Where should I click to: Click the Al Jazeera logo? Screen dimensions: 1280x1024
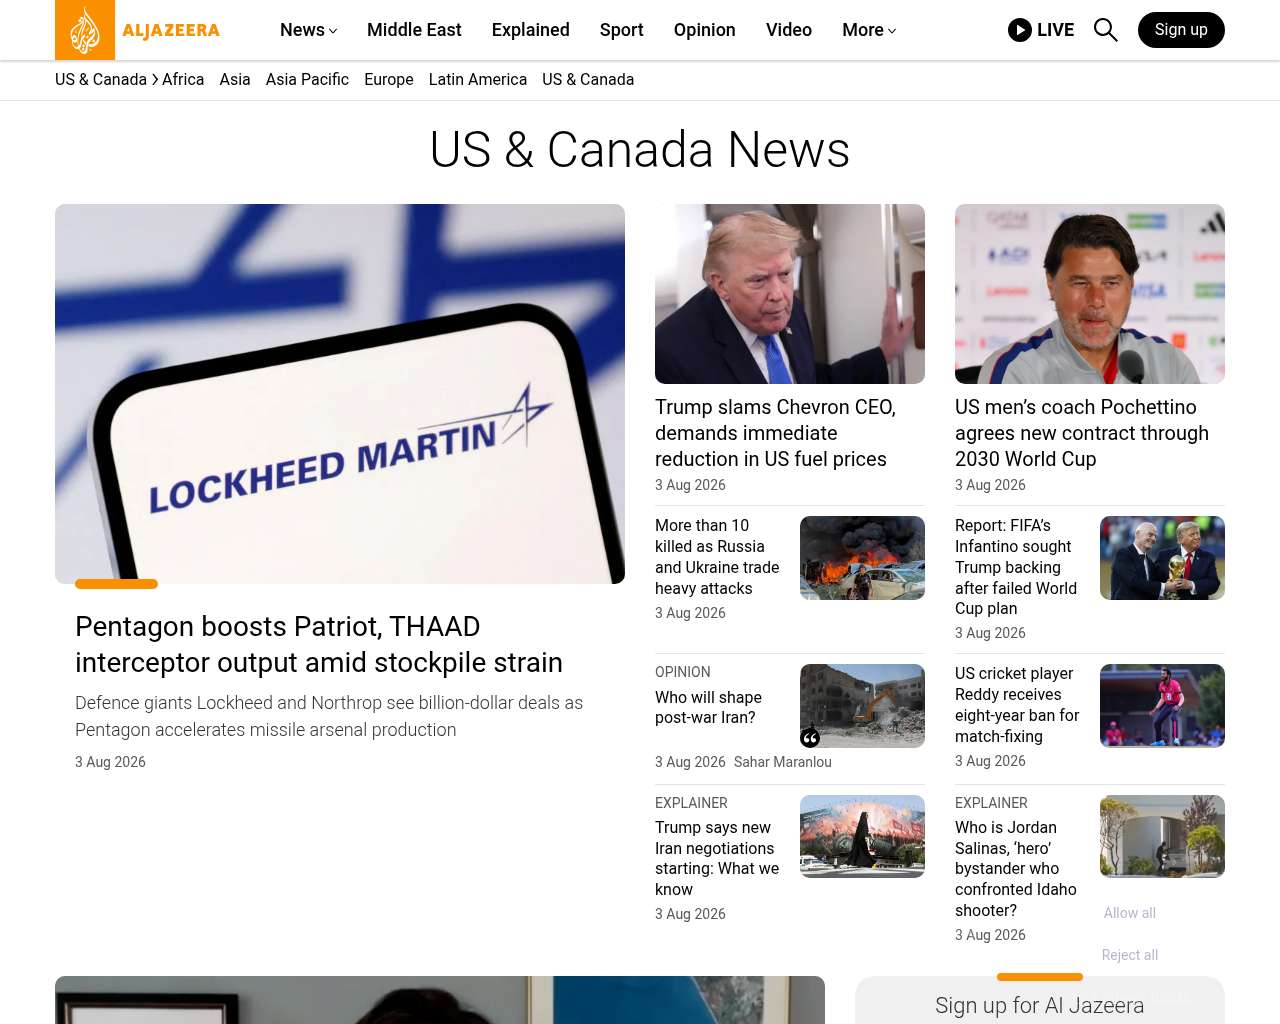point(138,30)
